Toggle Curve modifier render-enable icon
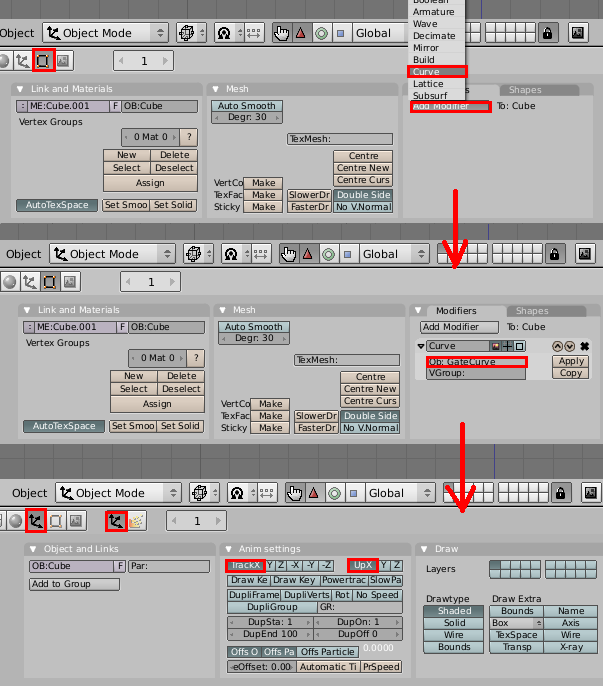This screenshot has height=686, width=603. (495, 346)
